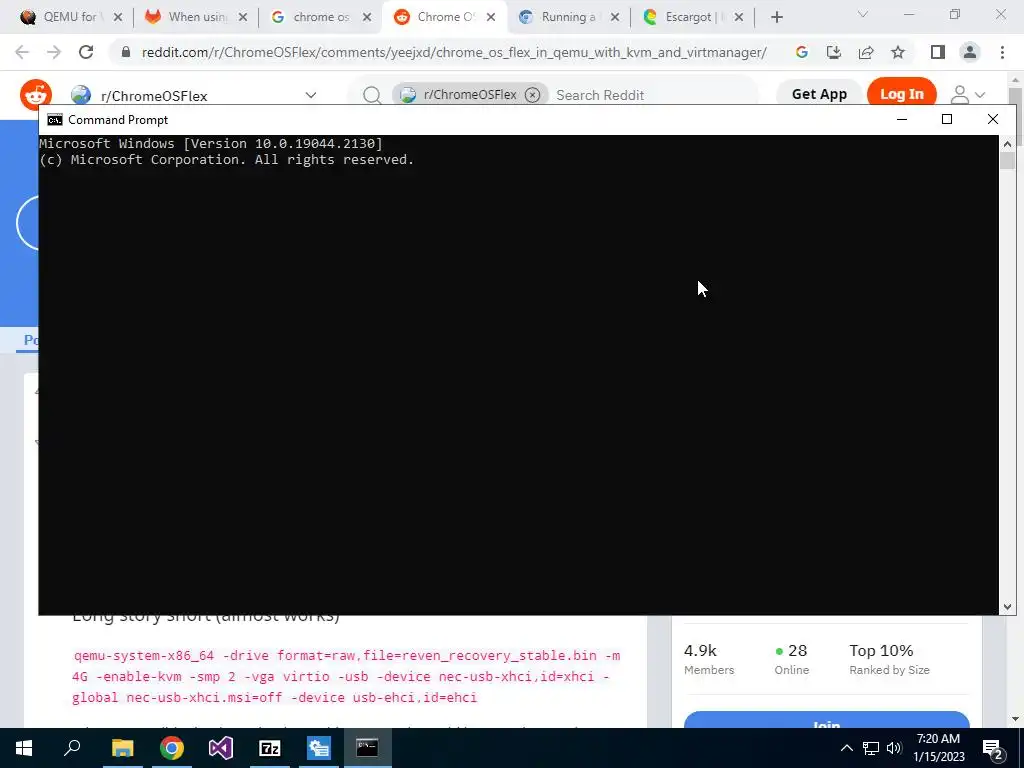
Task: Close the Escargot tab
Action: pos(739,18)
